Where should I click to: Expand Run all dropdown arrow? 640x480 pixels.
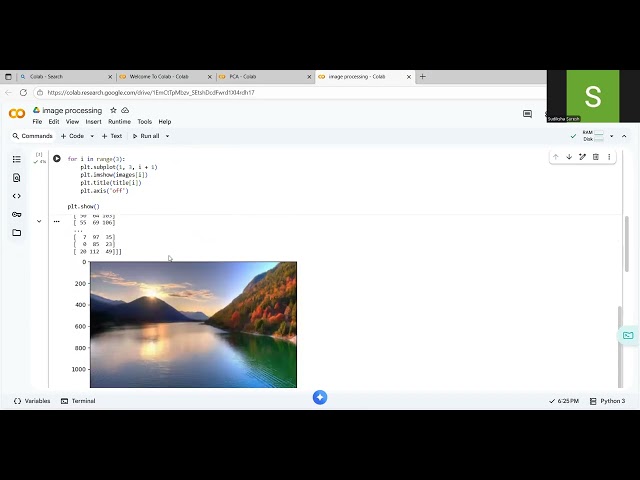(x=167, y=136)
